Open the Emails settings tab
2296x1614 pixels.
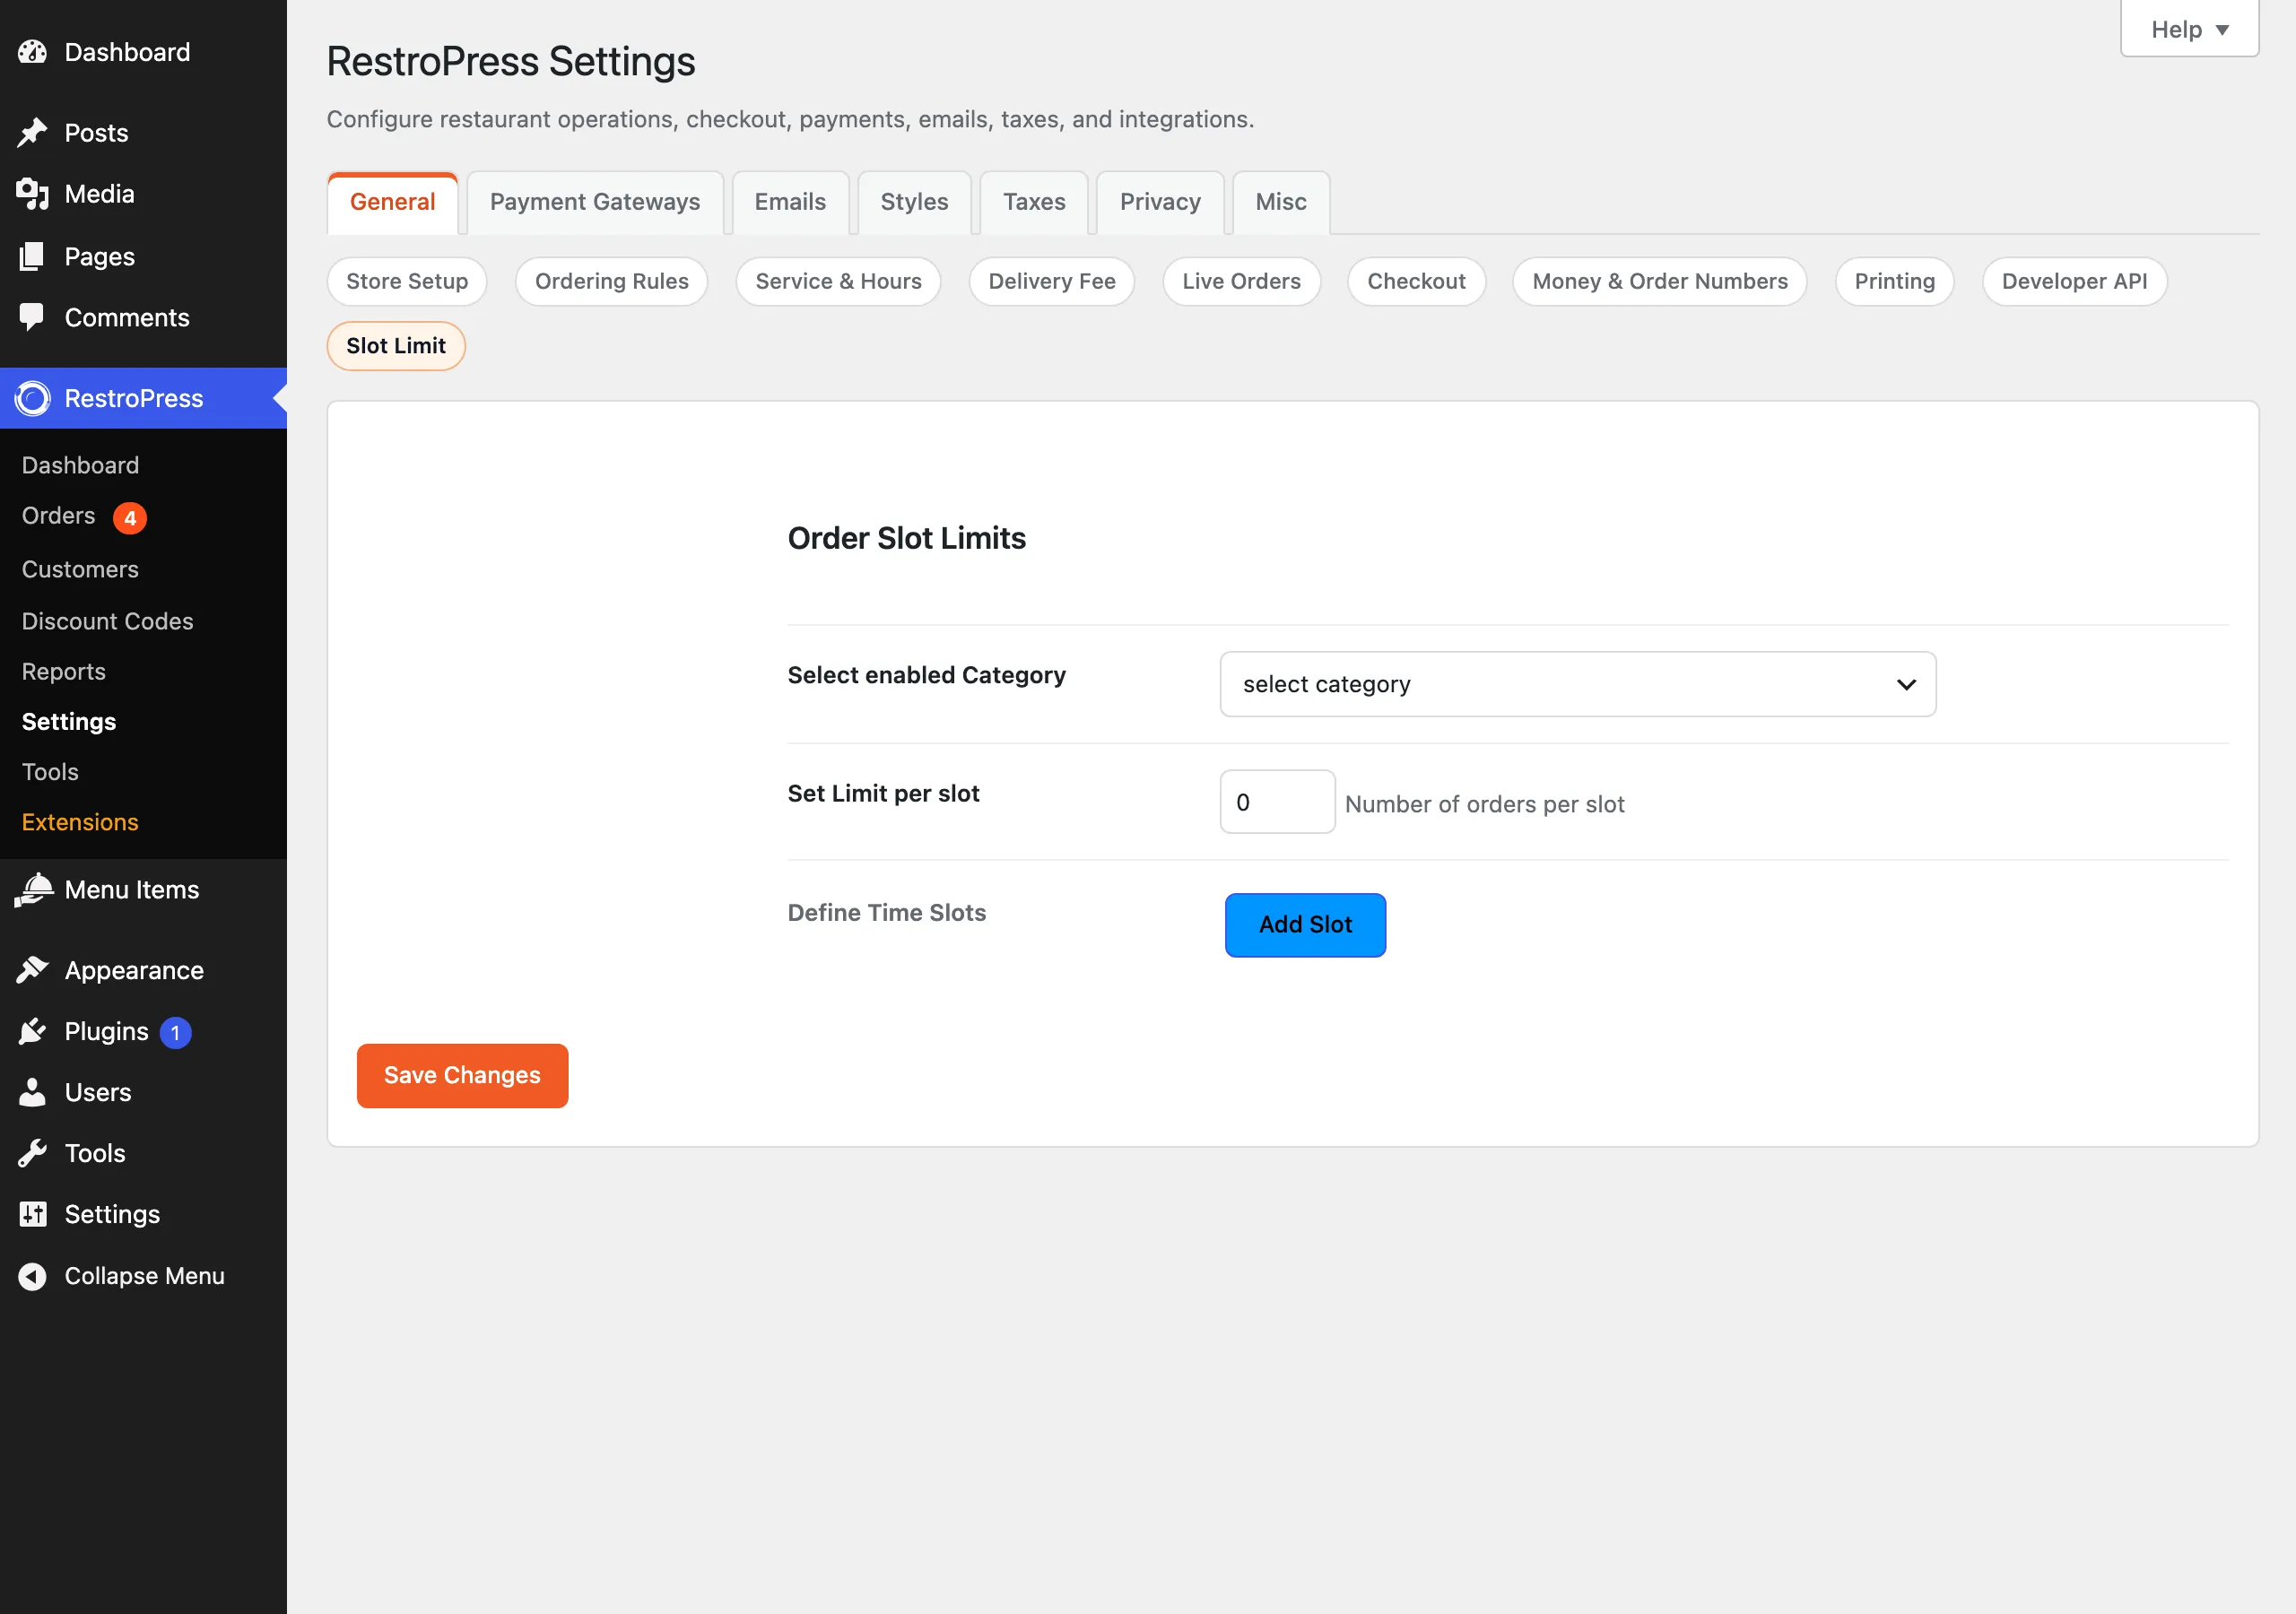[790, 202]
